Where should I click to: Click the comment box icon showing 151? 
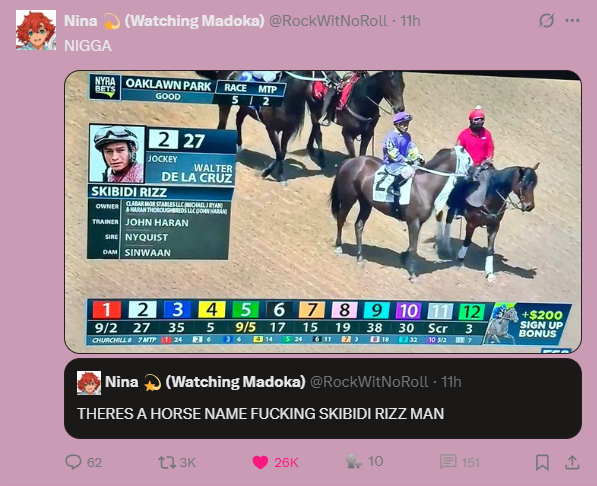coord(448,462)
